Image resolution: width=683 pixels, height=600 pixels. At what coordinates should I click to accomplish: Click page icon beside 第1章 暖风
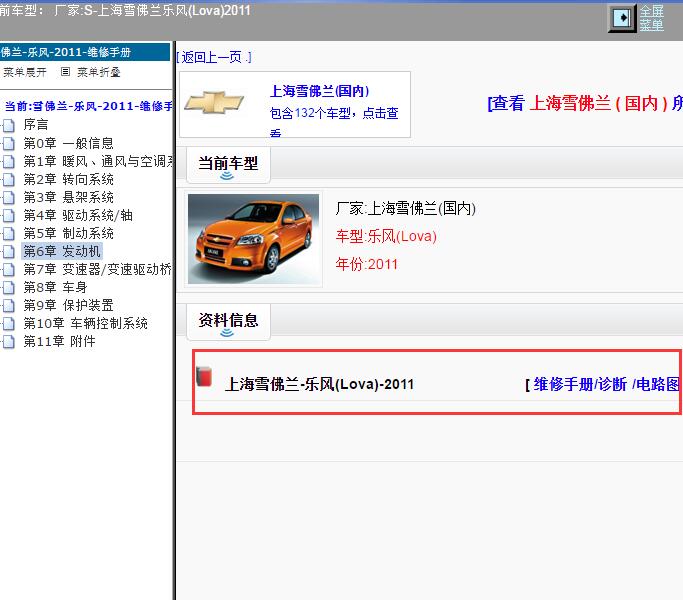coord(8,162)
